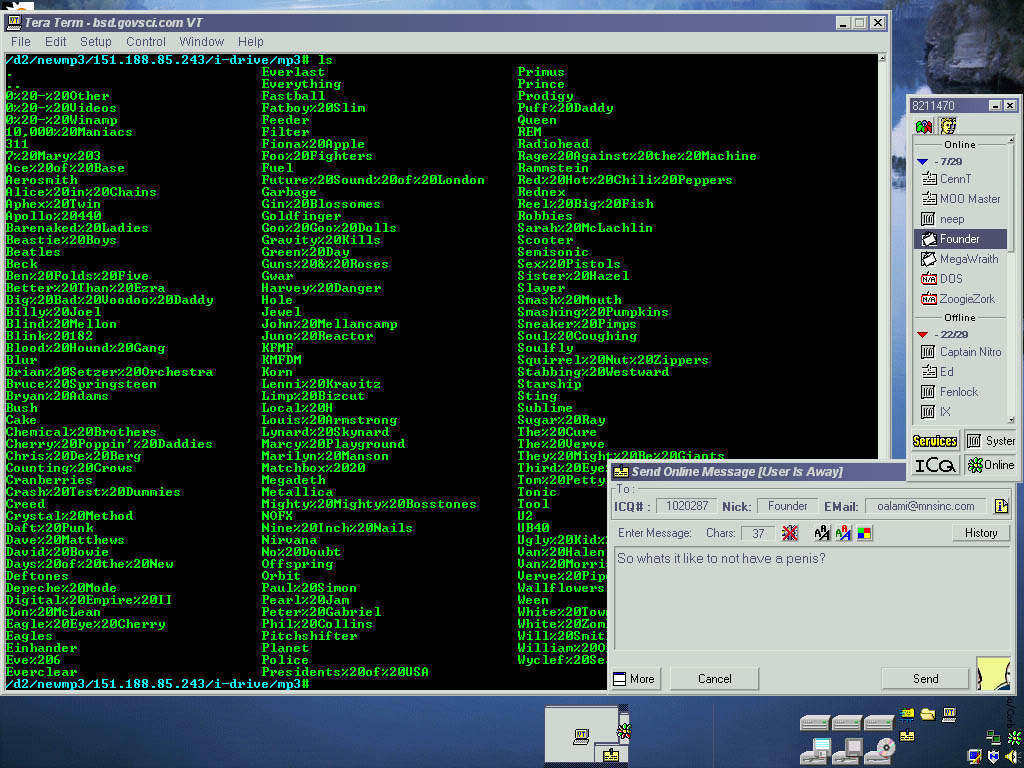Open the ICQ add users icon
Image resolution: width=1024 pixels, height=768 pixels.
[x=924, y=126]
